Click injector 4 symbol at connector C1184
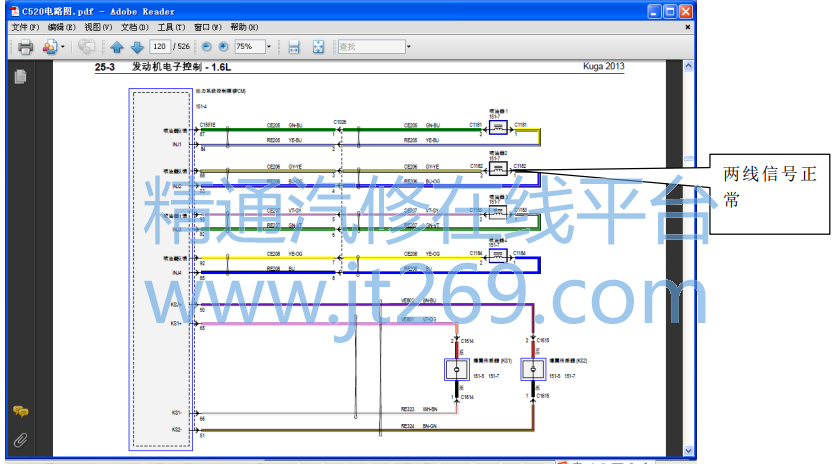Viewport: 834px width, 464px height. (498, 255)
